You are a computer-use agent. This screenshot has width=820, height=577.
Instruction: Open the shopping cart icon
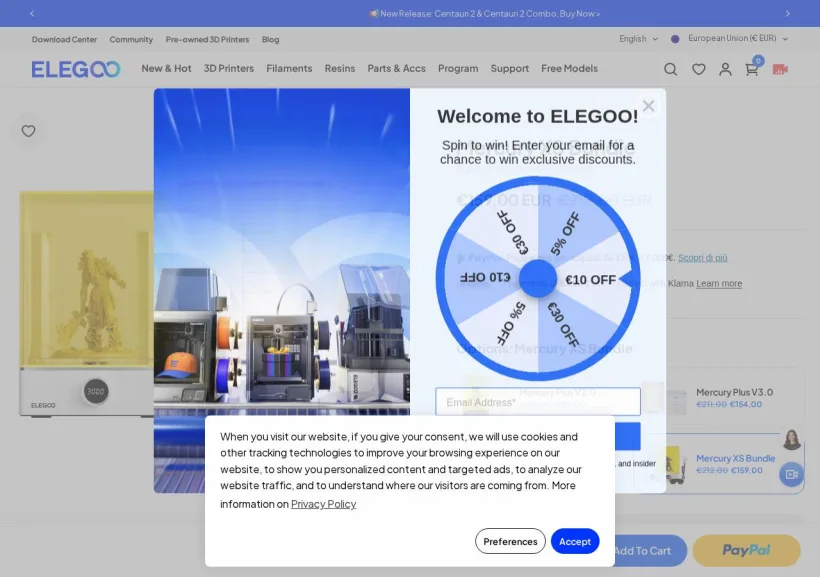[x=752, y=69]
